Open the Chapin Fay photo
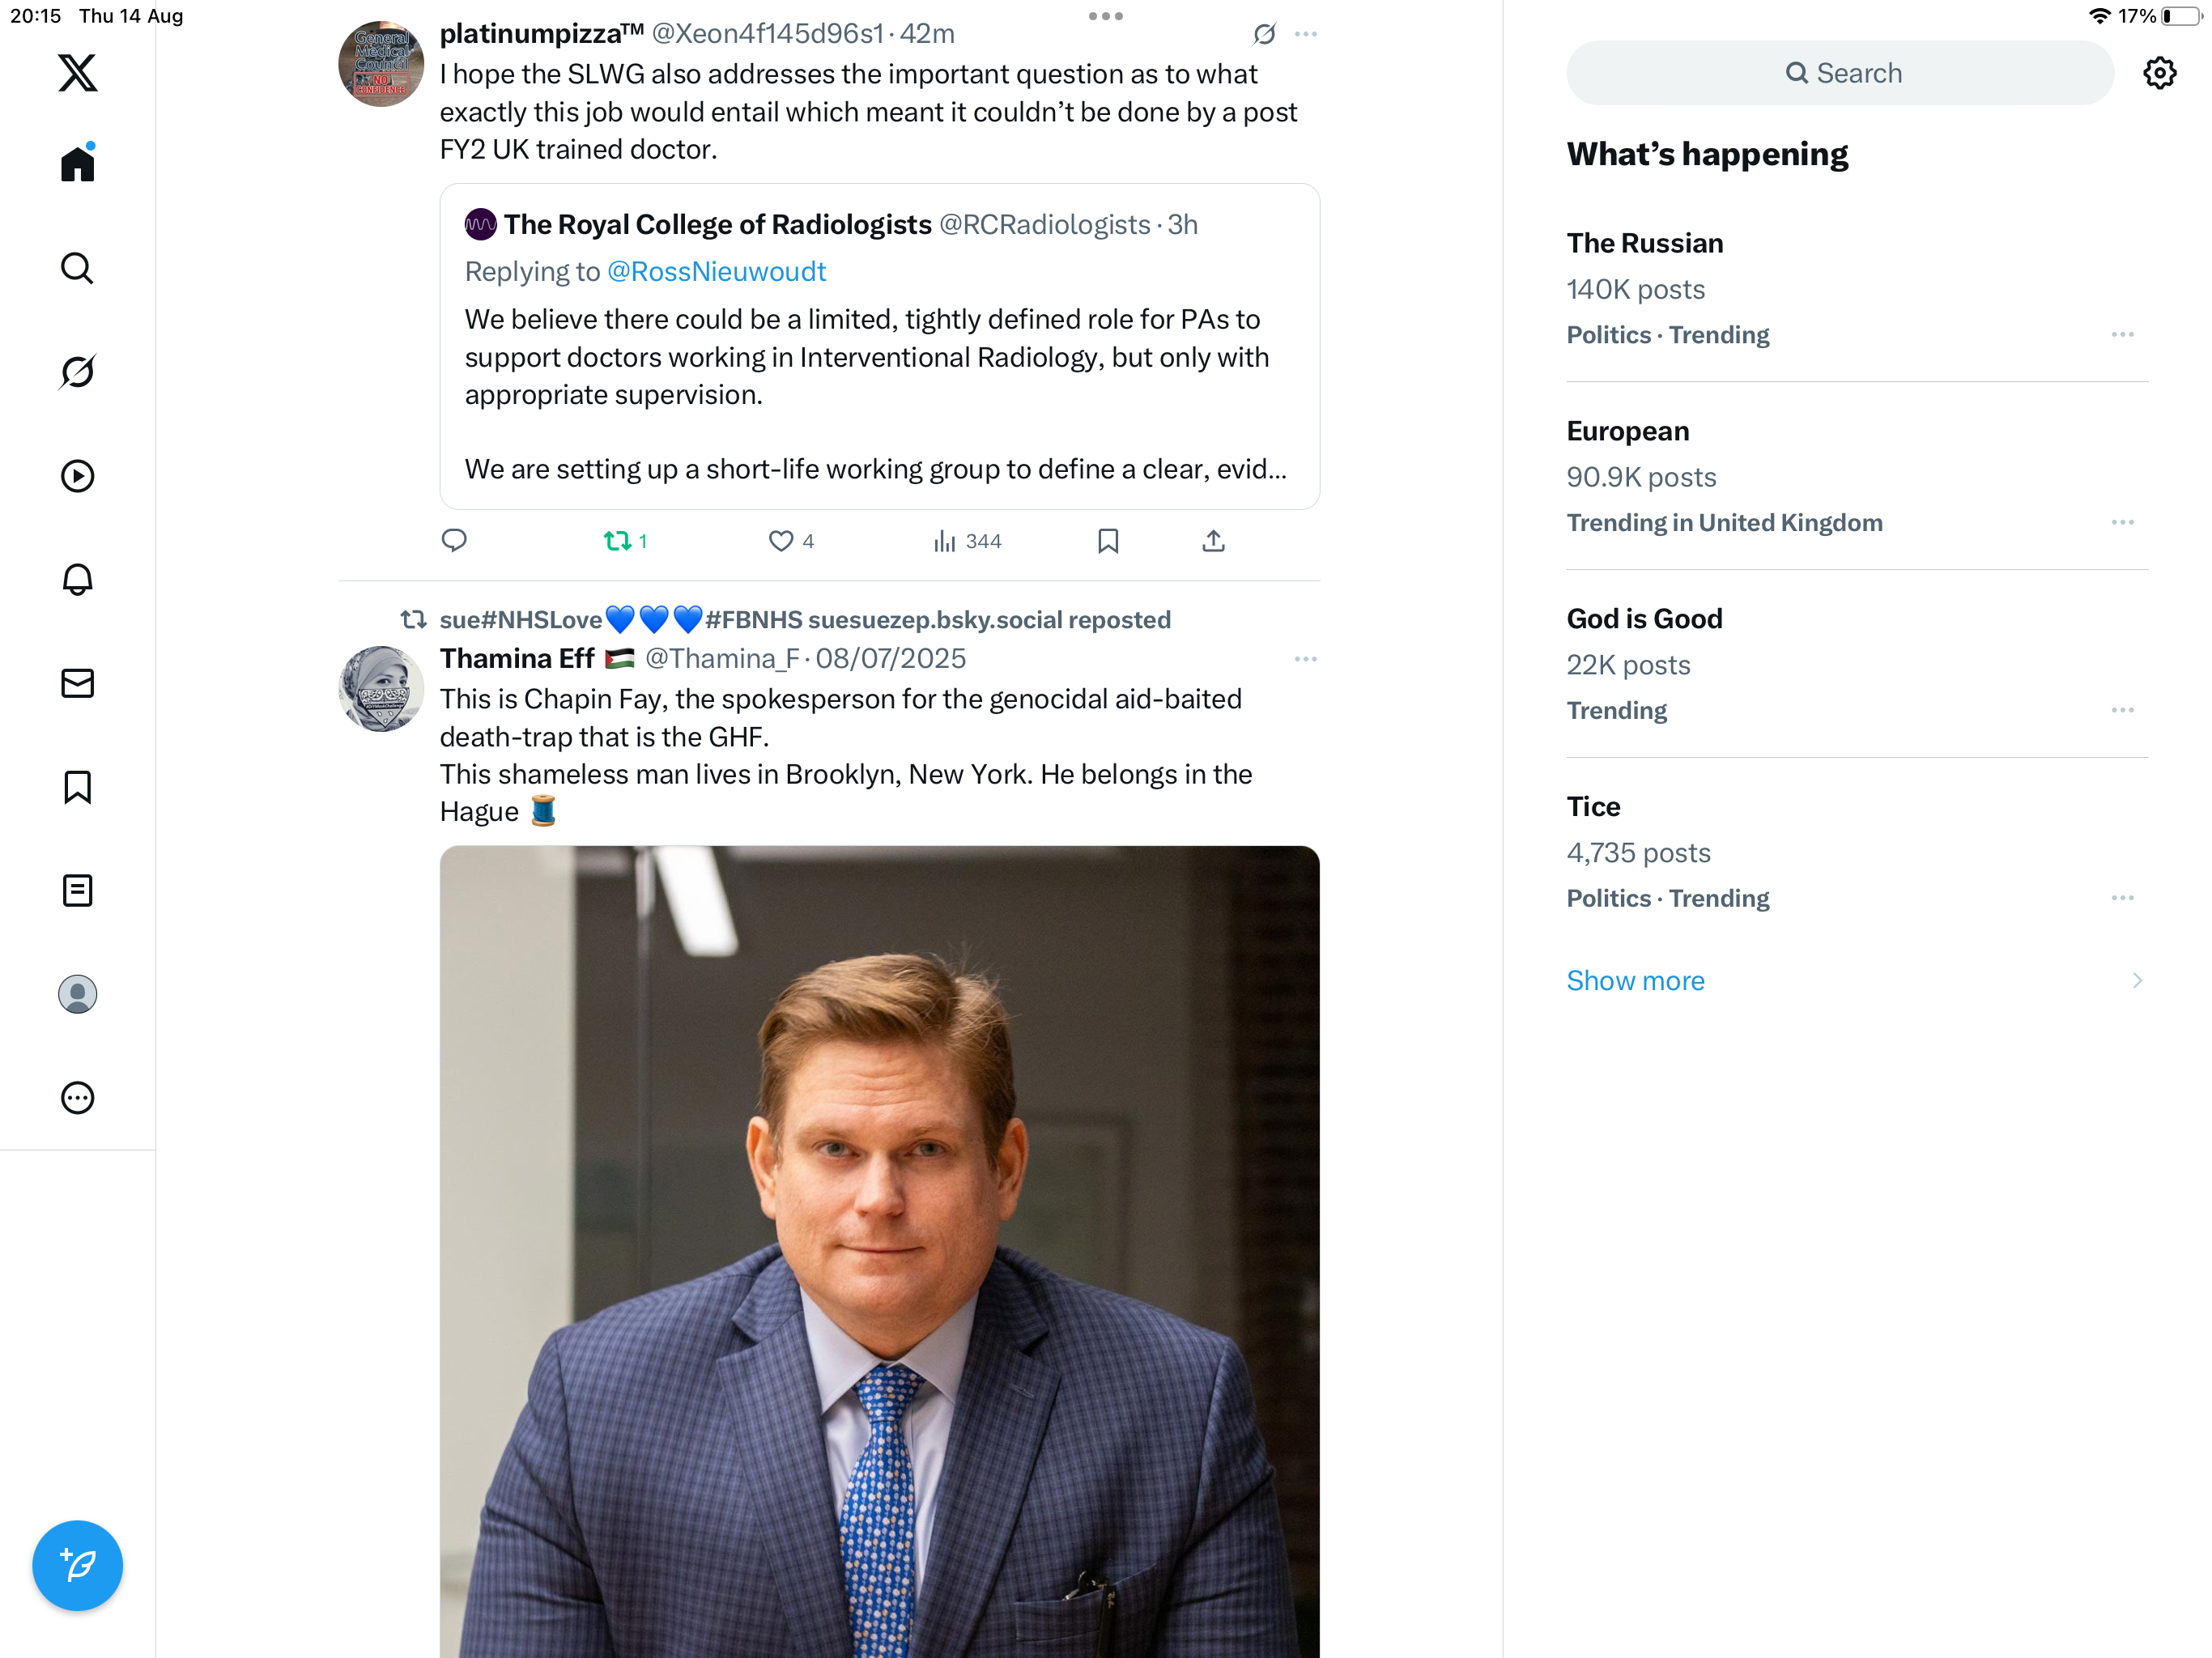The image size is (2212, 1658). 879,1250
